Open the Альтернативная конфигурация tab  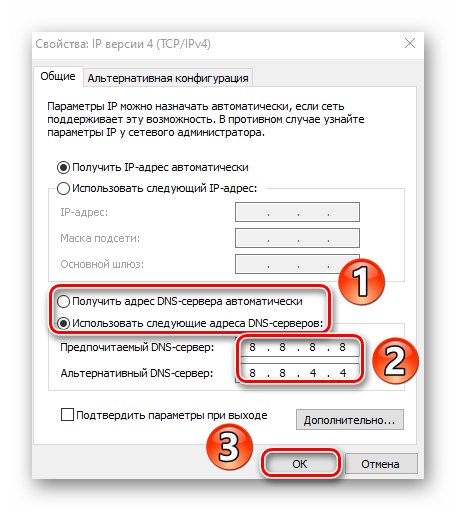pyautogui.click(x=168, y=78)
